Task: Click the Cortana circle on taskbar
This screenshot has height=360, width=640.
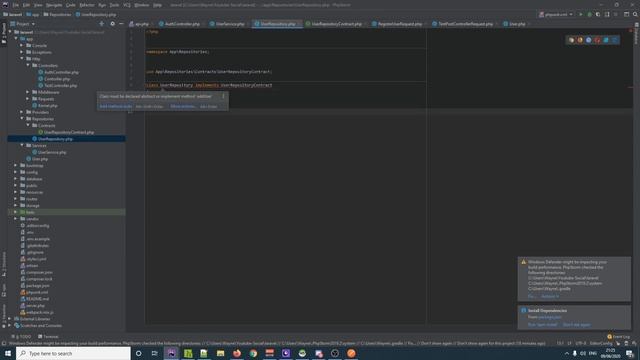Action: click(x=138, y=353)
